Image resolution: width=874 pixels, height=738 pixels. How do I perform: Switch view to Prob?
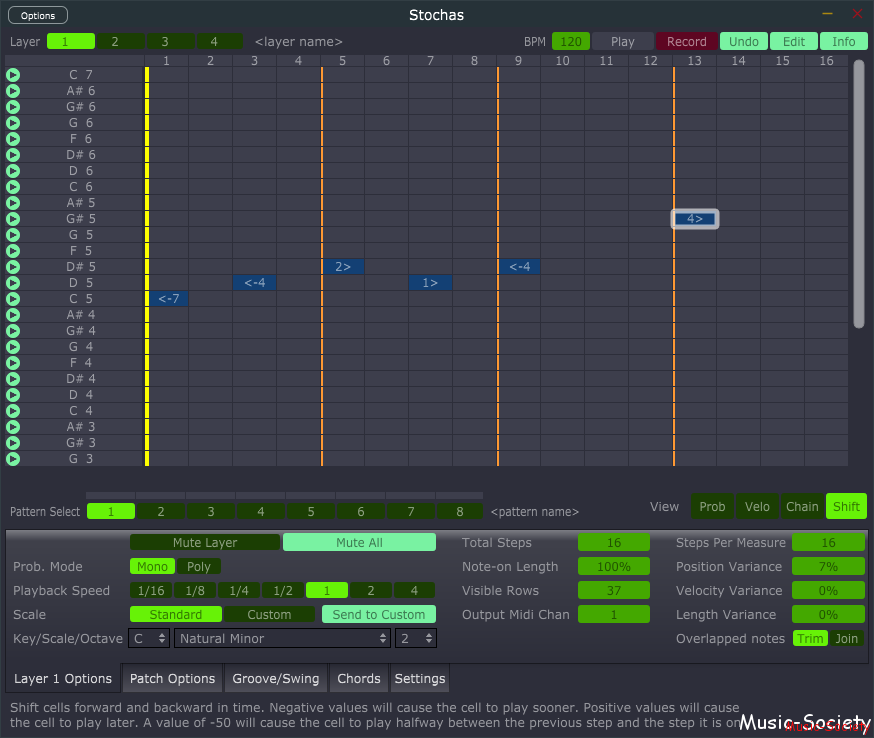pos(712,507)
